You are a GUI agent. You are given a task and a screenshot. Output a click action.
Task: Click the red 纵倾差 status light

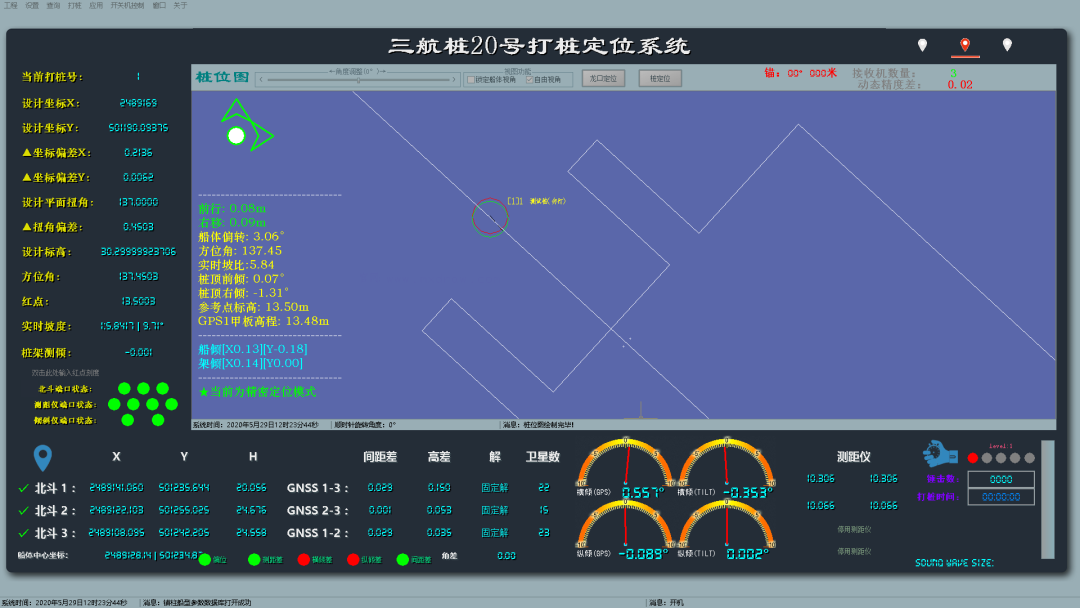coord(353,560)
